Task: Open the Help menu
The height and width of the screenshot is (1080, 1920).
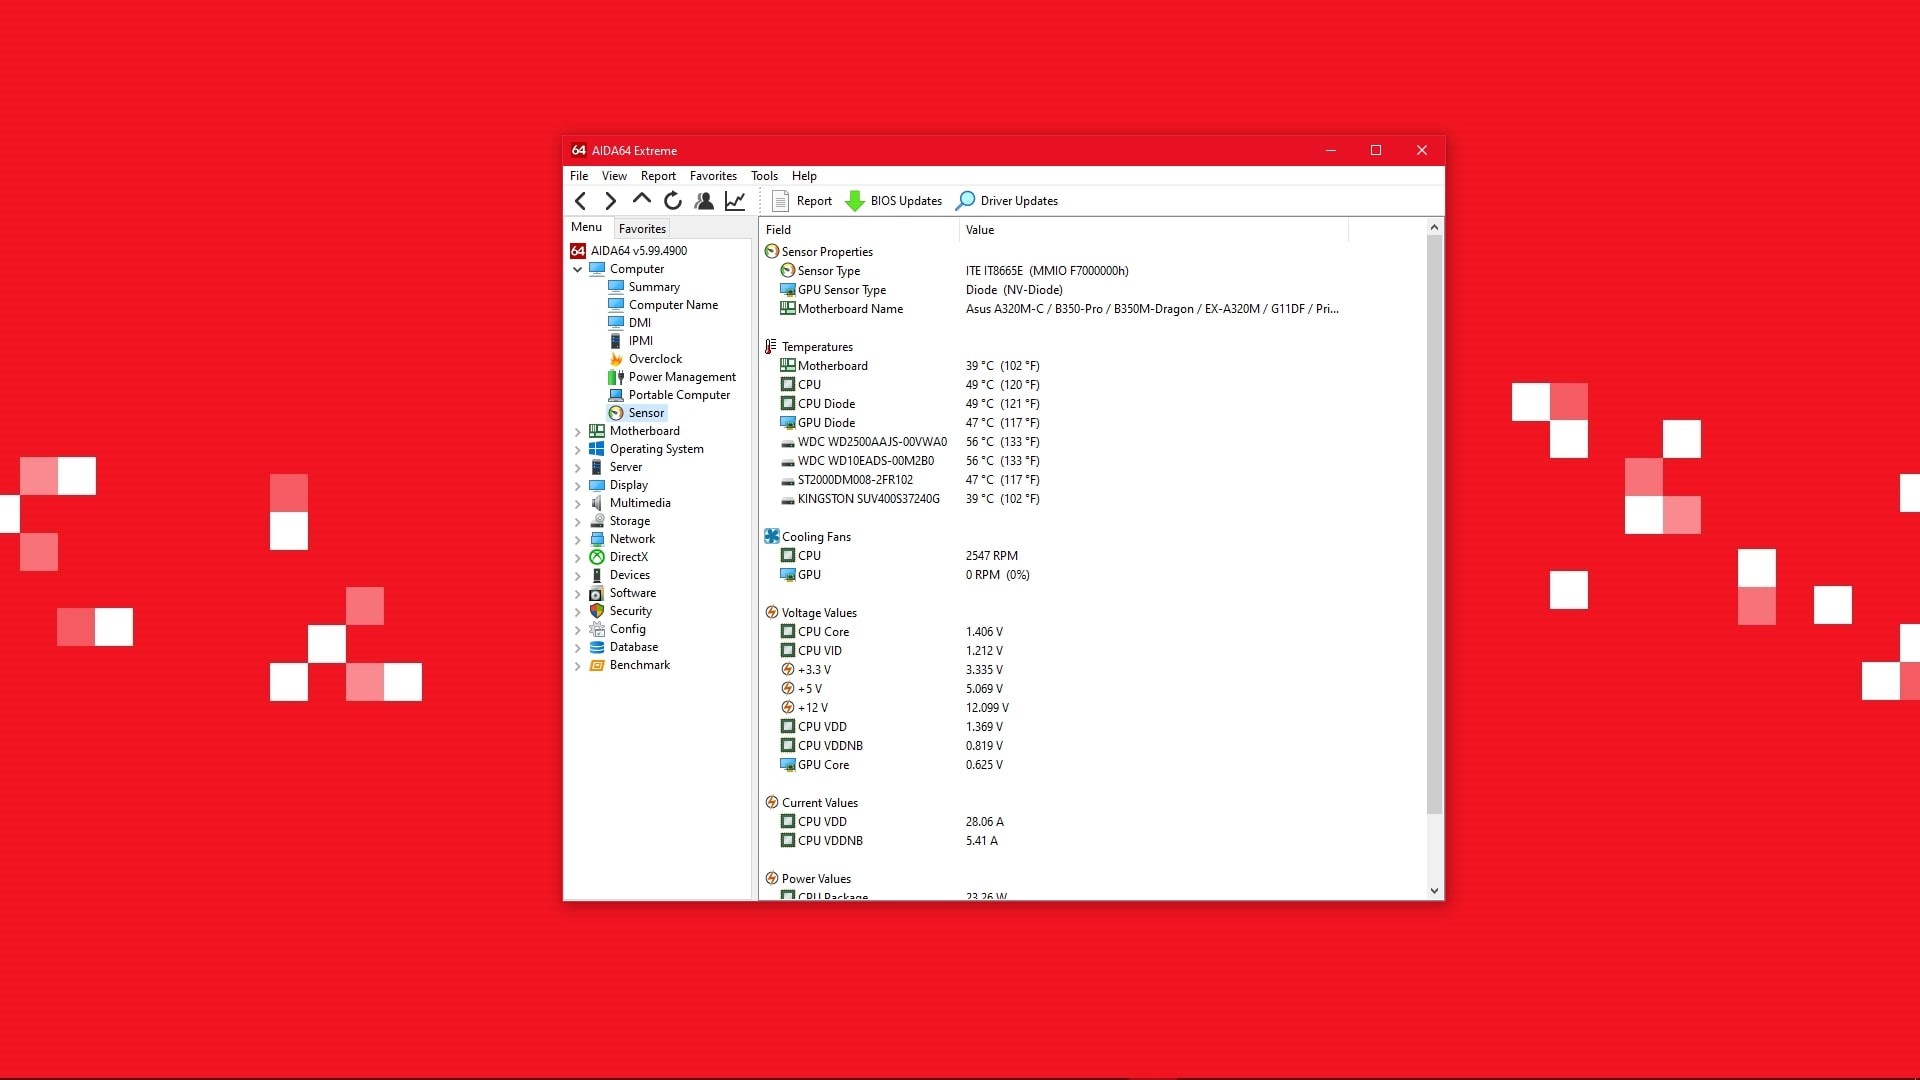Action: click(x=804, y=176)
